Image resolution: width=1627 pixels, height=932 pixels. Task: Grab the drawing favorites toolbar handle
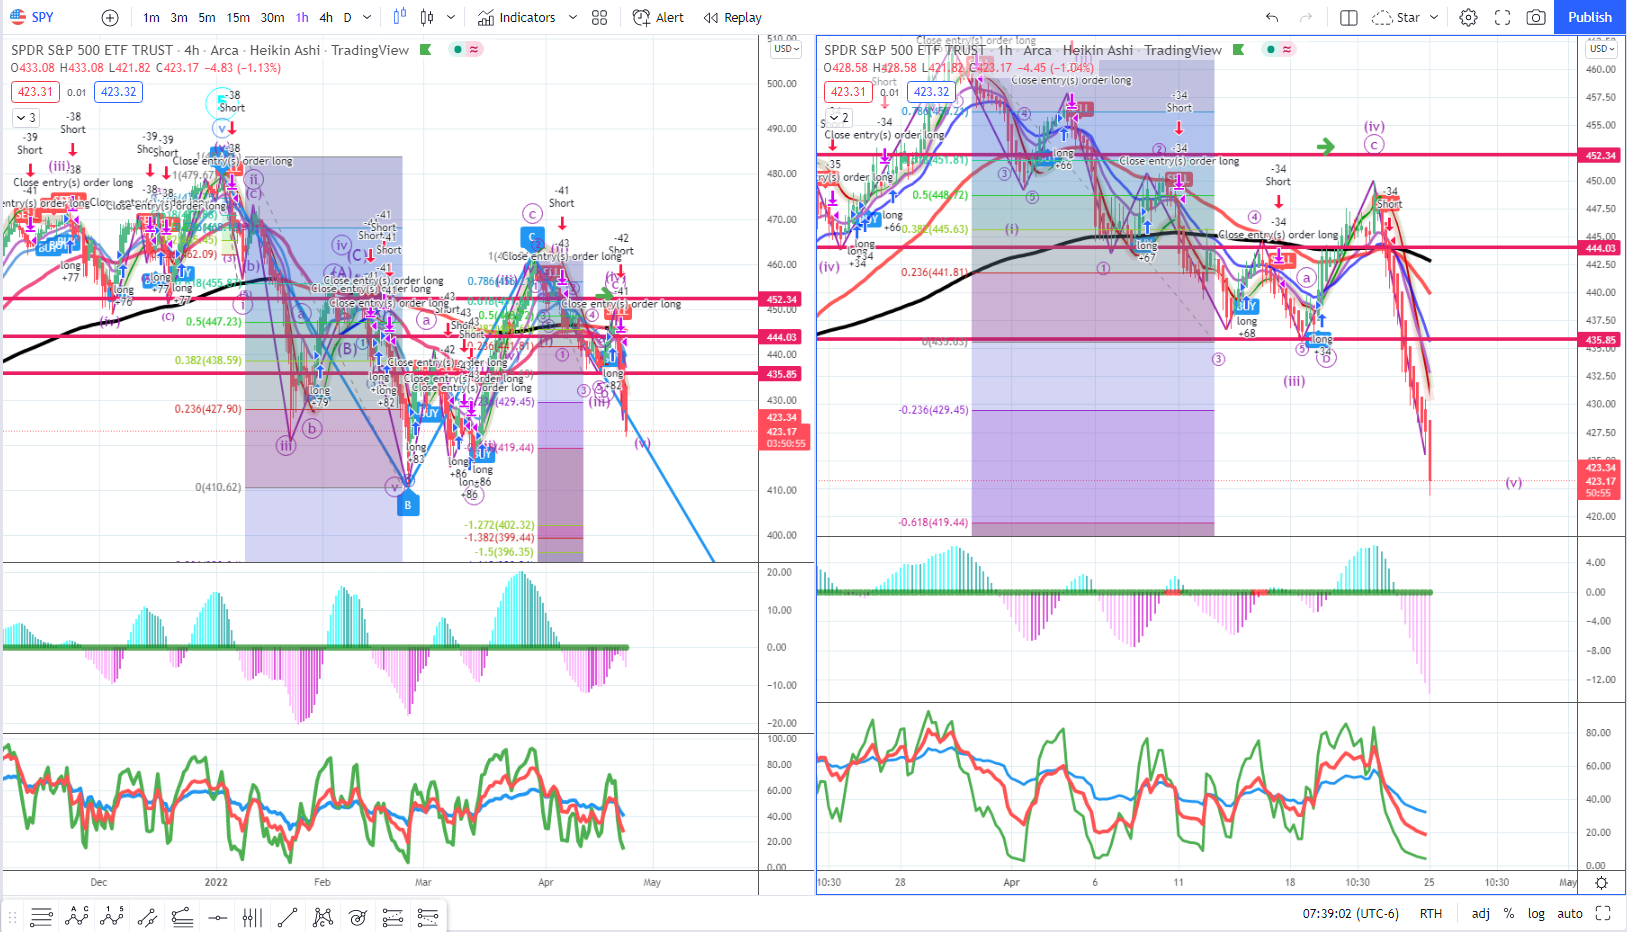[13, 916]
